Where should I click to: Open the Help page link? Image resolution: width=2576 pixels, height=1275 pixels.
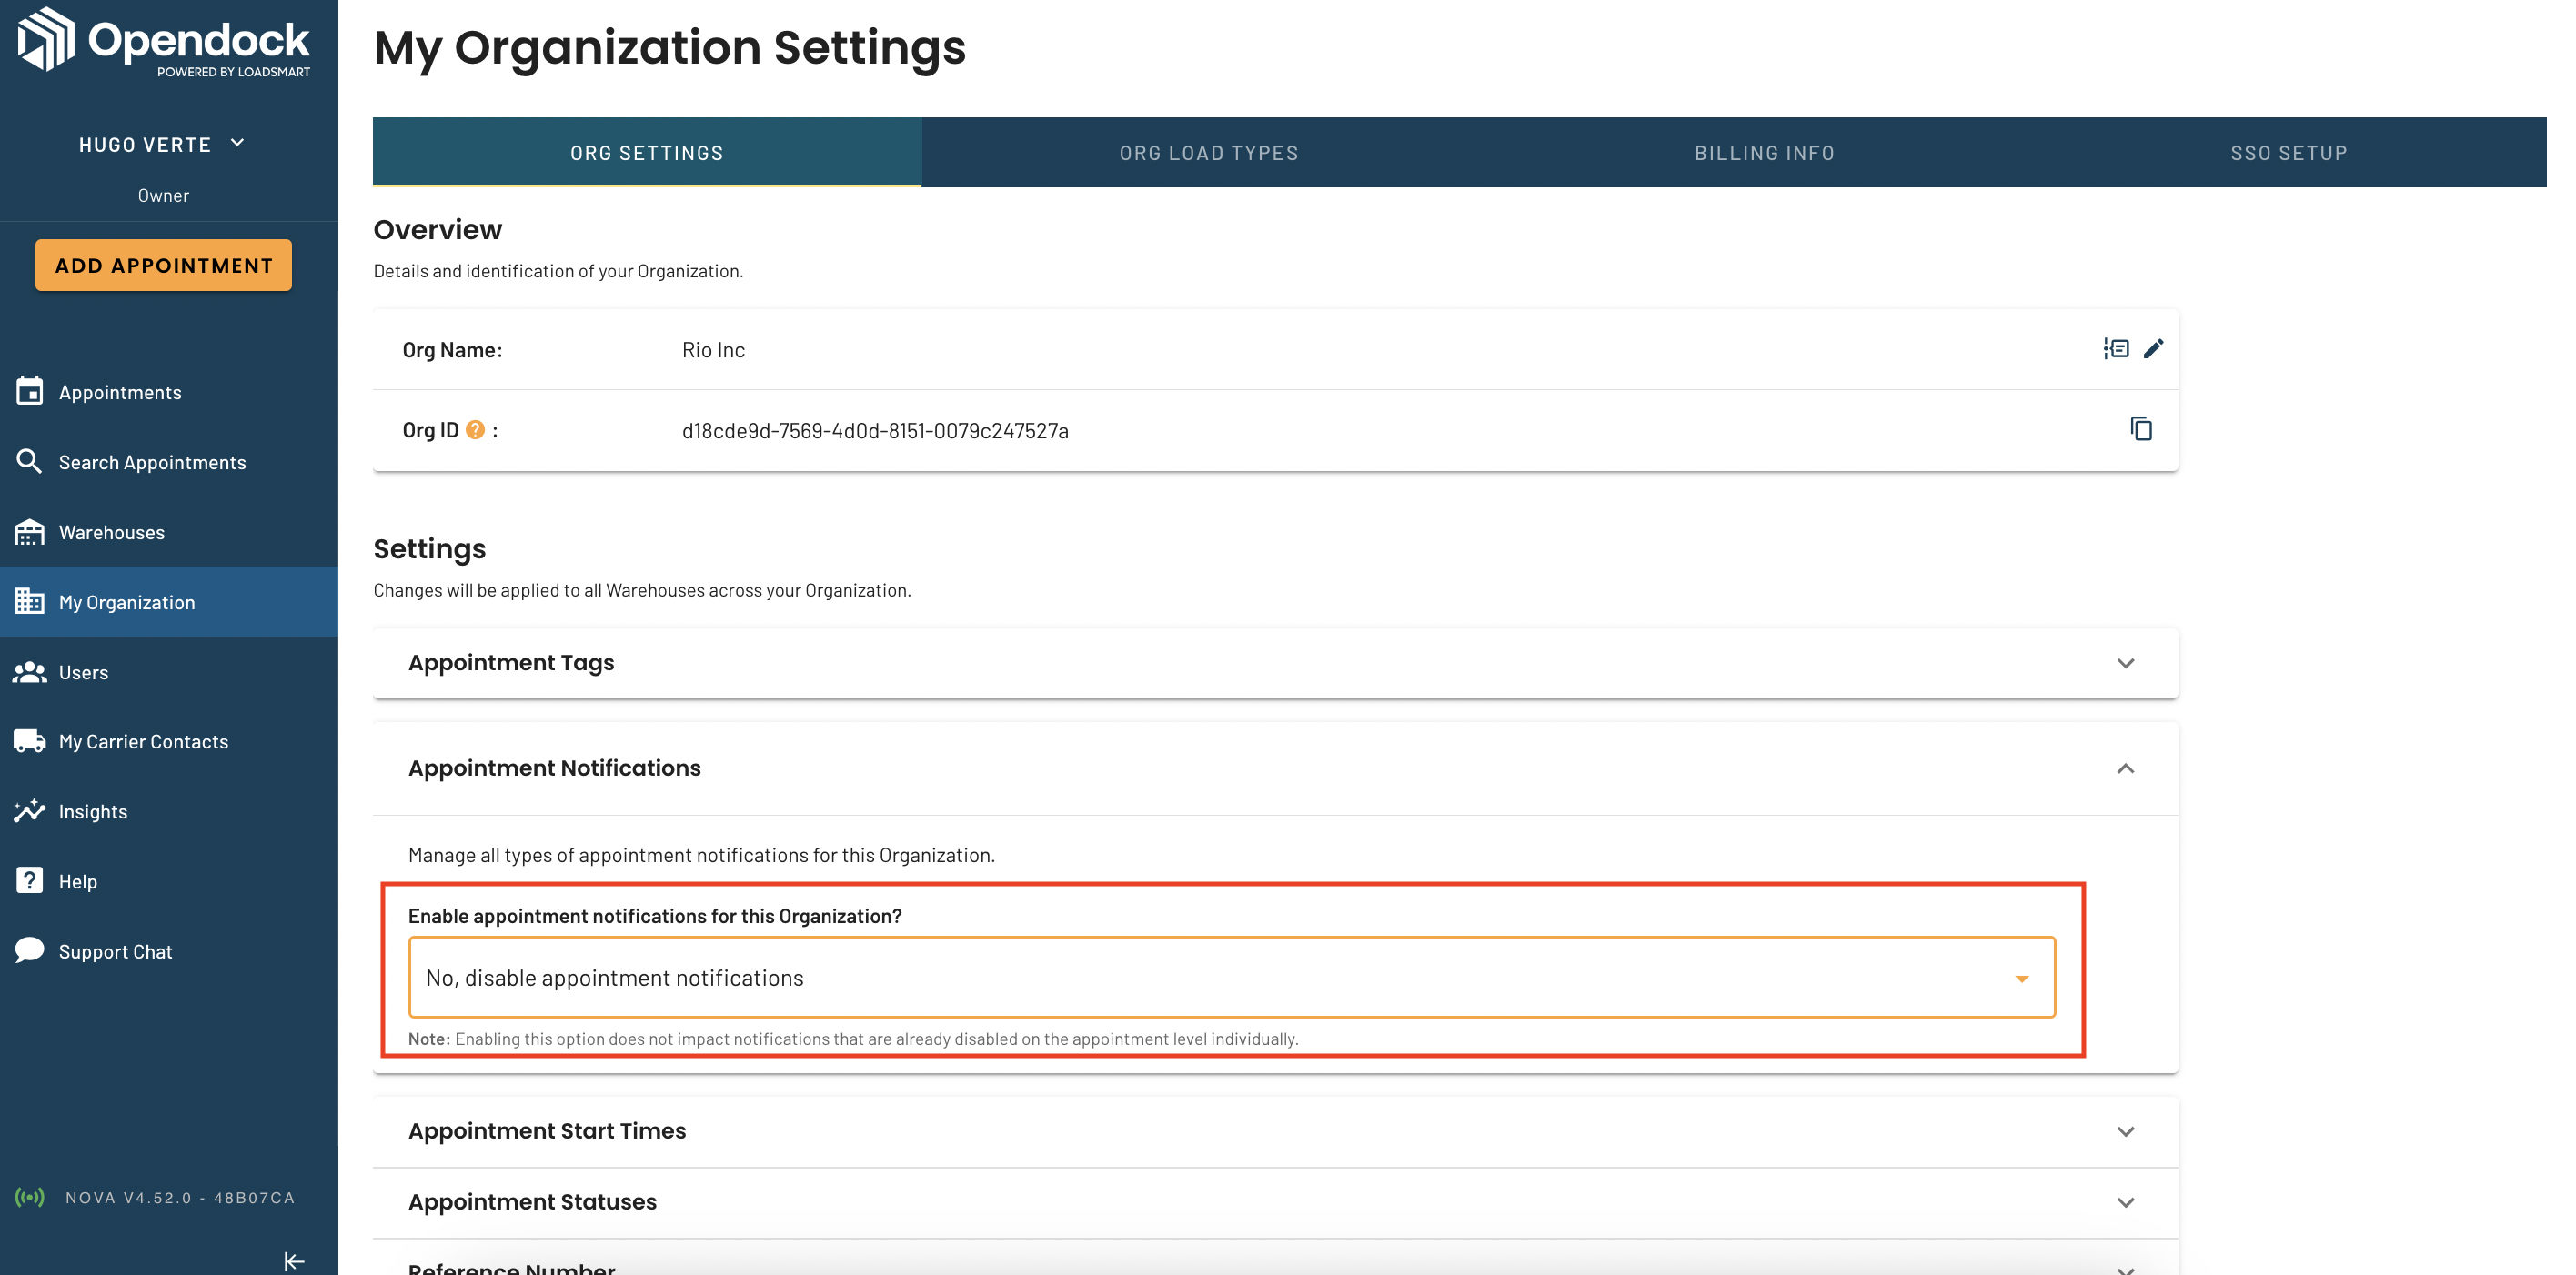(169, 881)
